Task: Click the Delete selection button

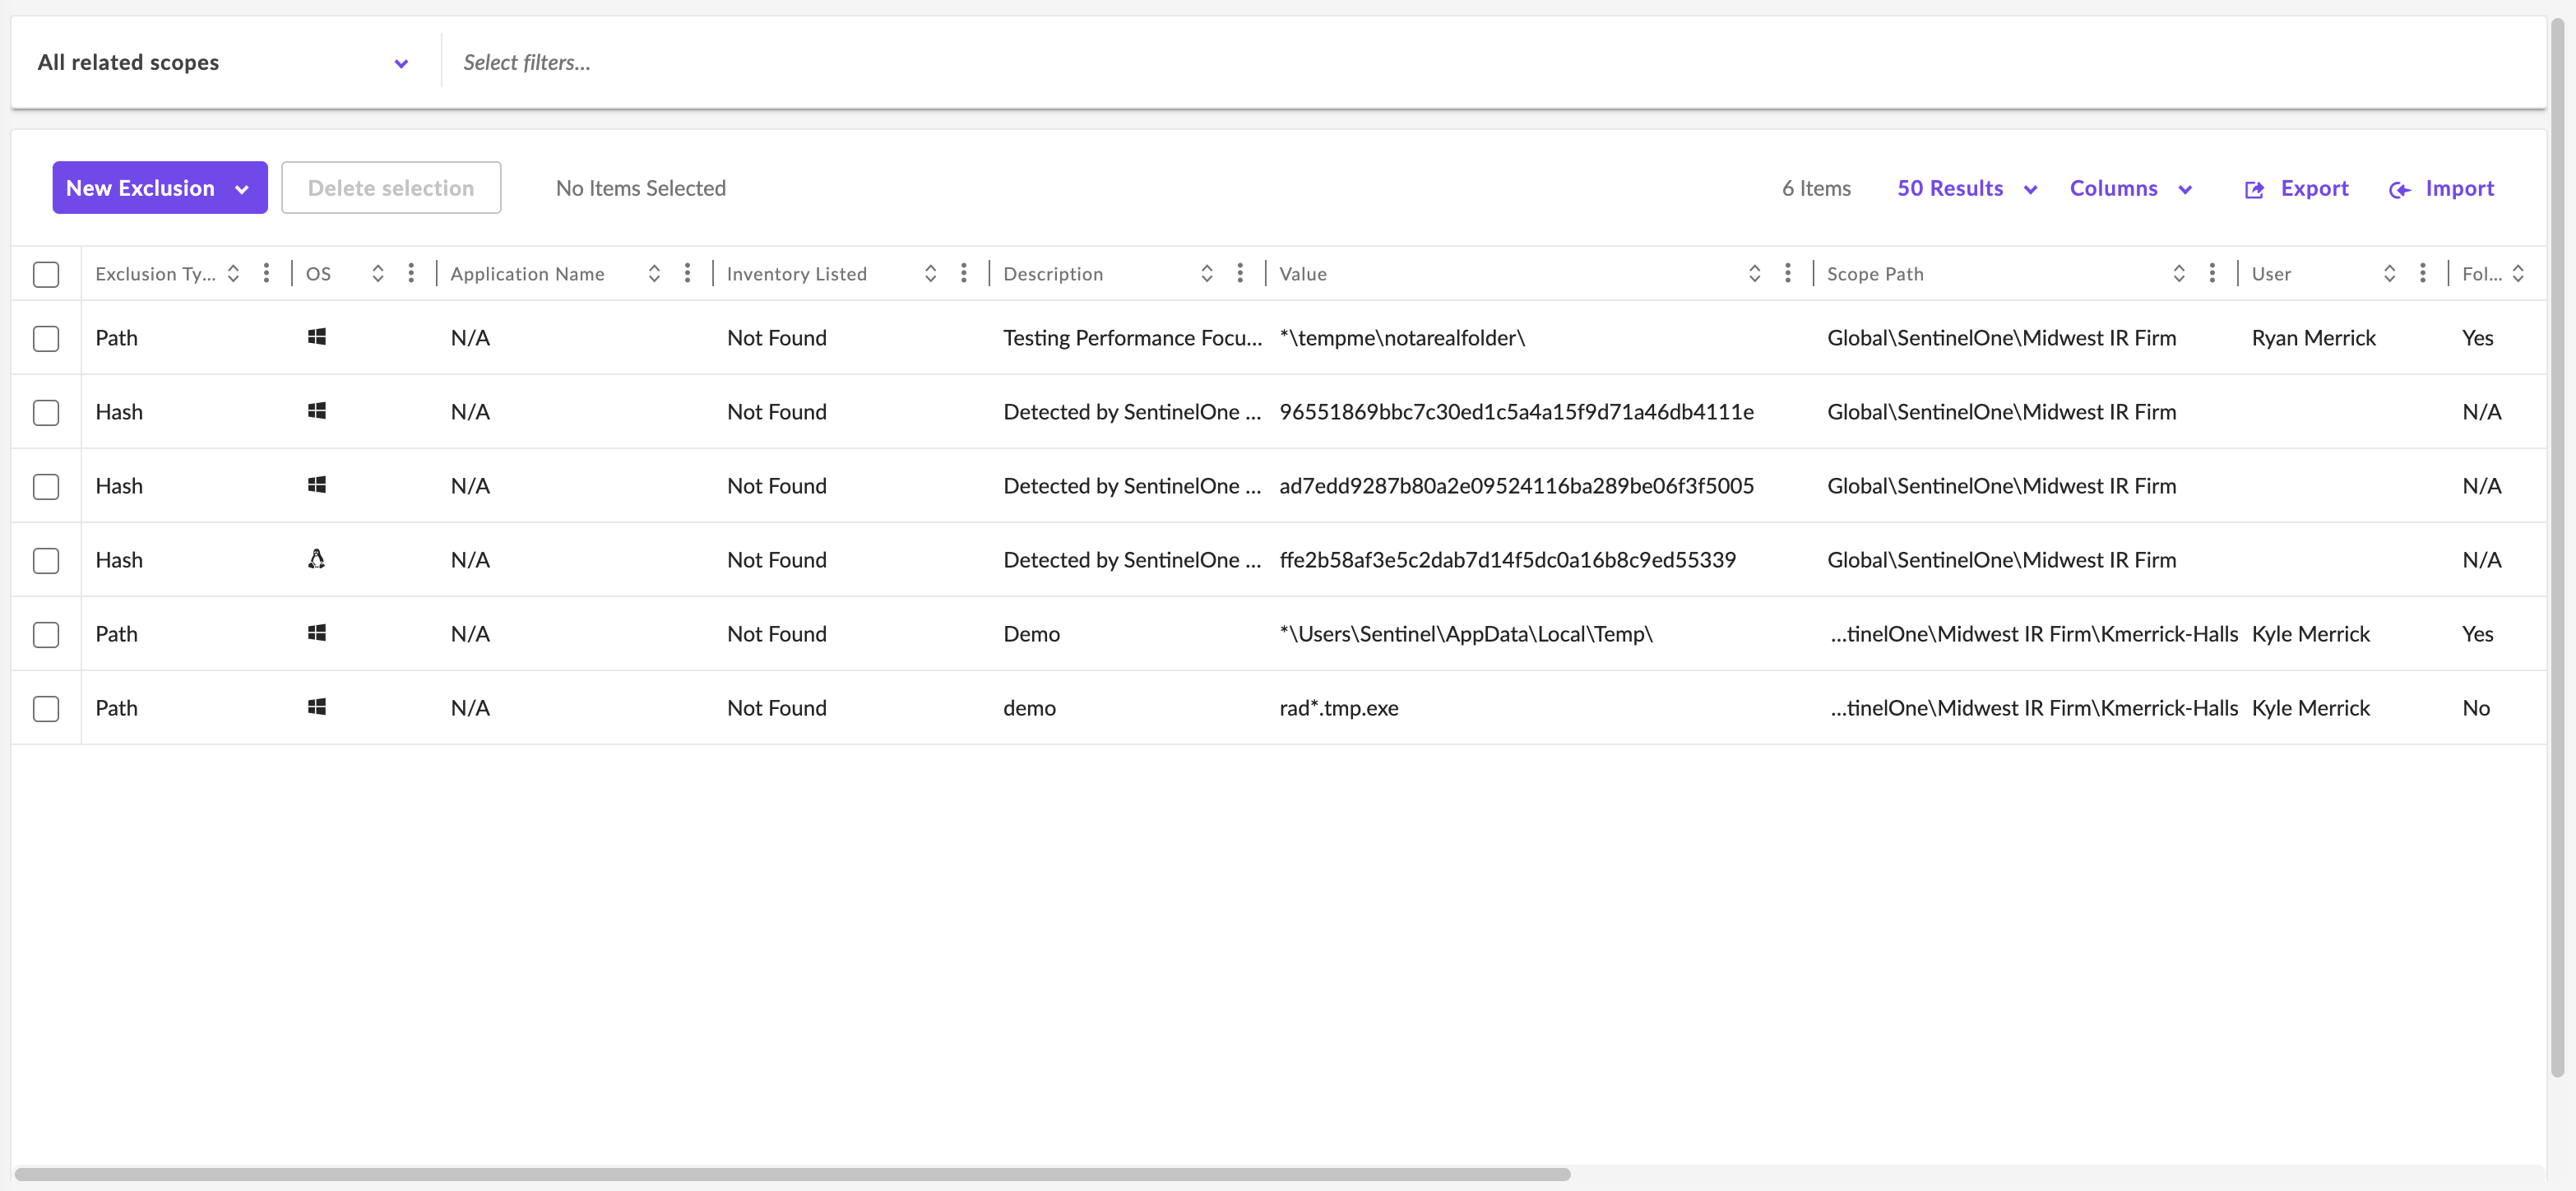Action: pos(390,187)
